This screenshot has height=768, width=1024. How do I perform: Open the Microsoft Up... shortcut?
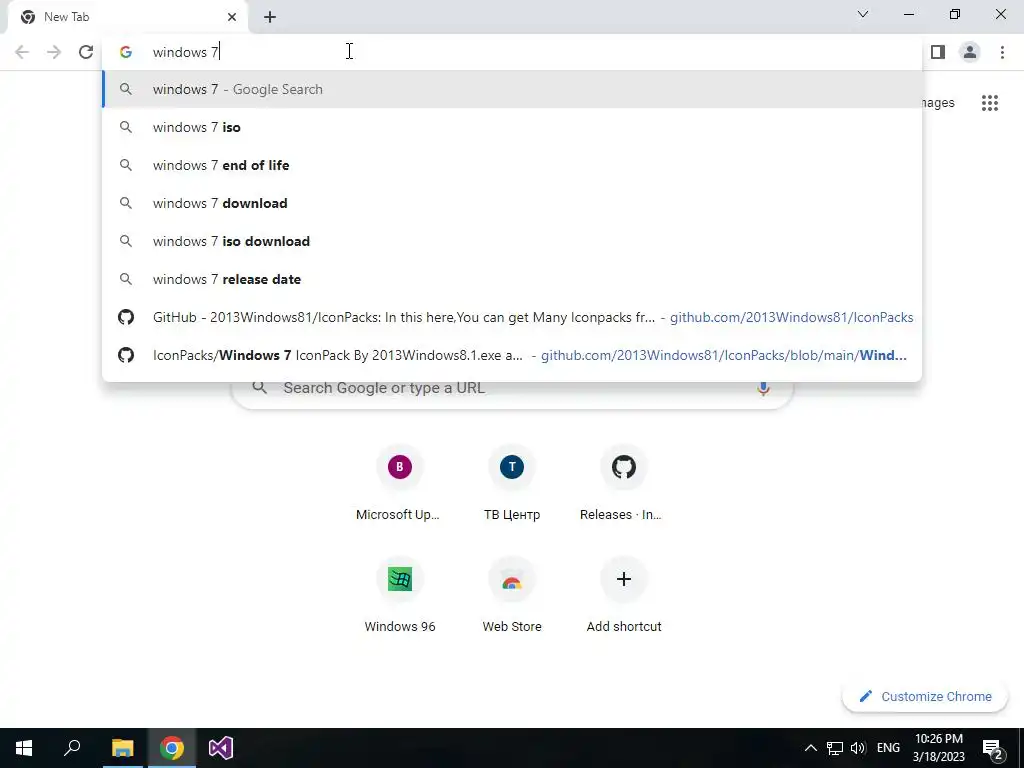click(x=398, y=484)
